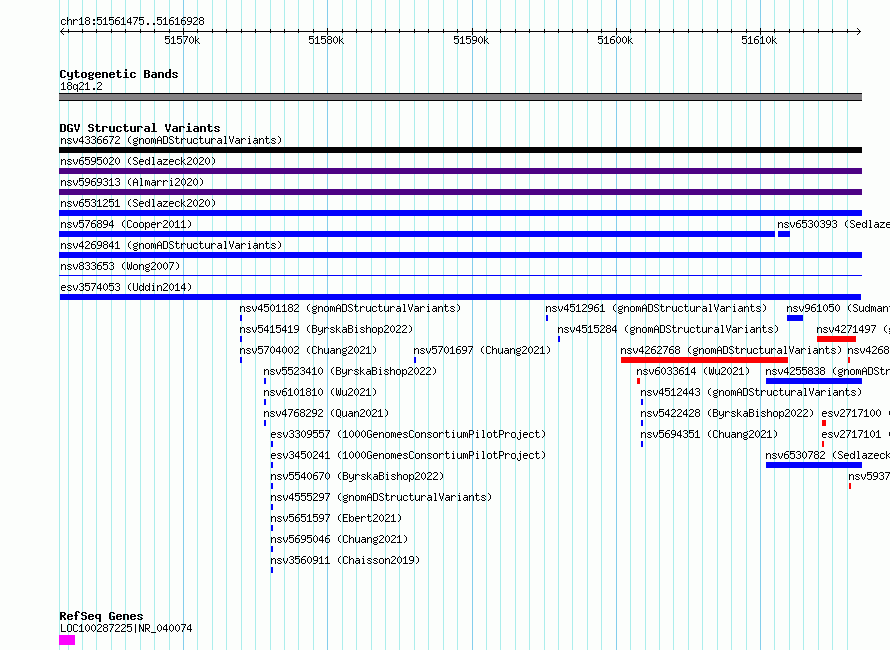Open variant nsv4555297 (gnomADStructuralVariants) label
Screen dimensions: 890x650
click(x=381, y=497)
